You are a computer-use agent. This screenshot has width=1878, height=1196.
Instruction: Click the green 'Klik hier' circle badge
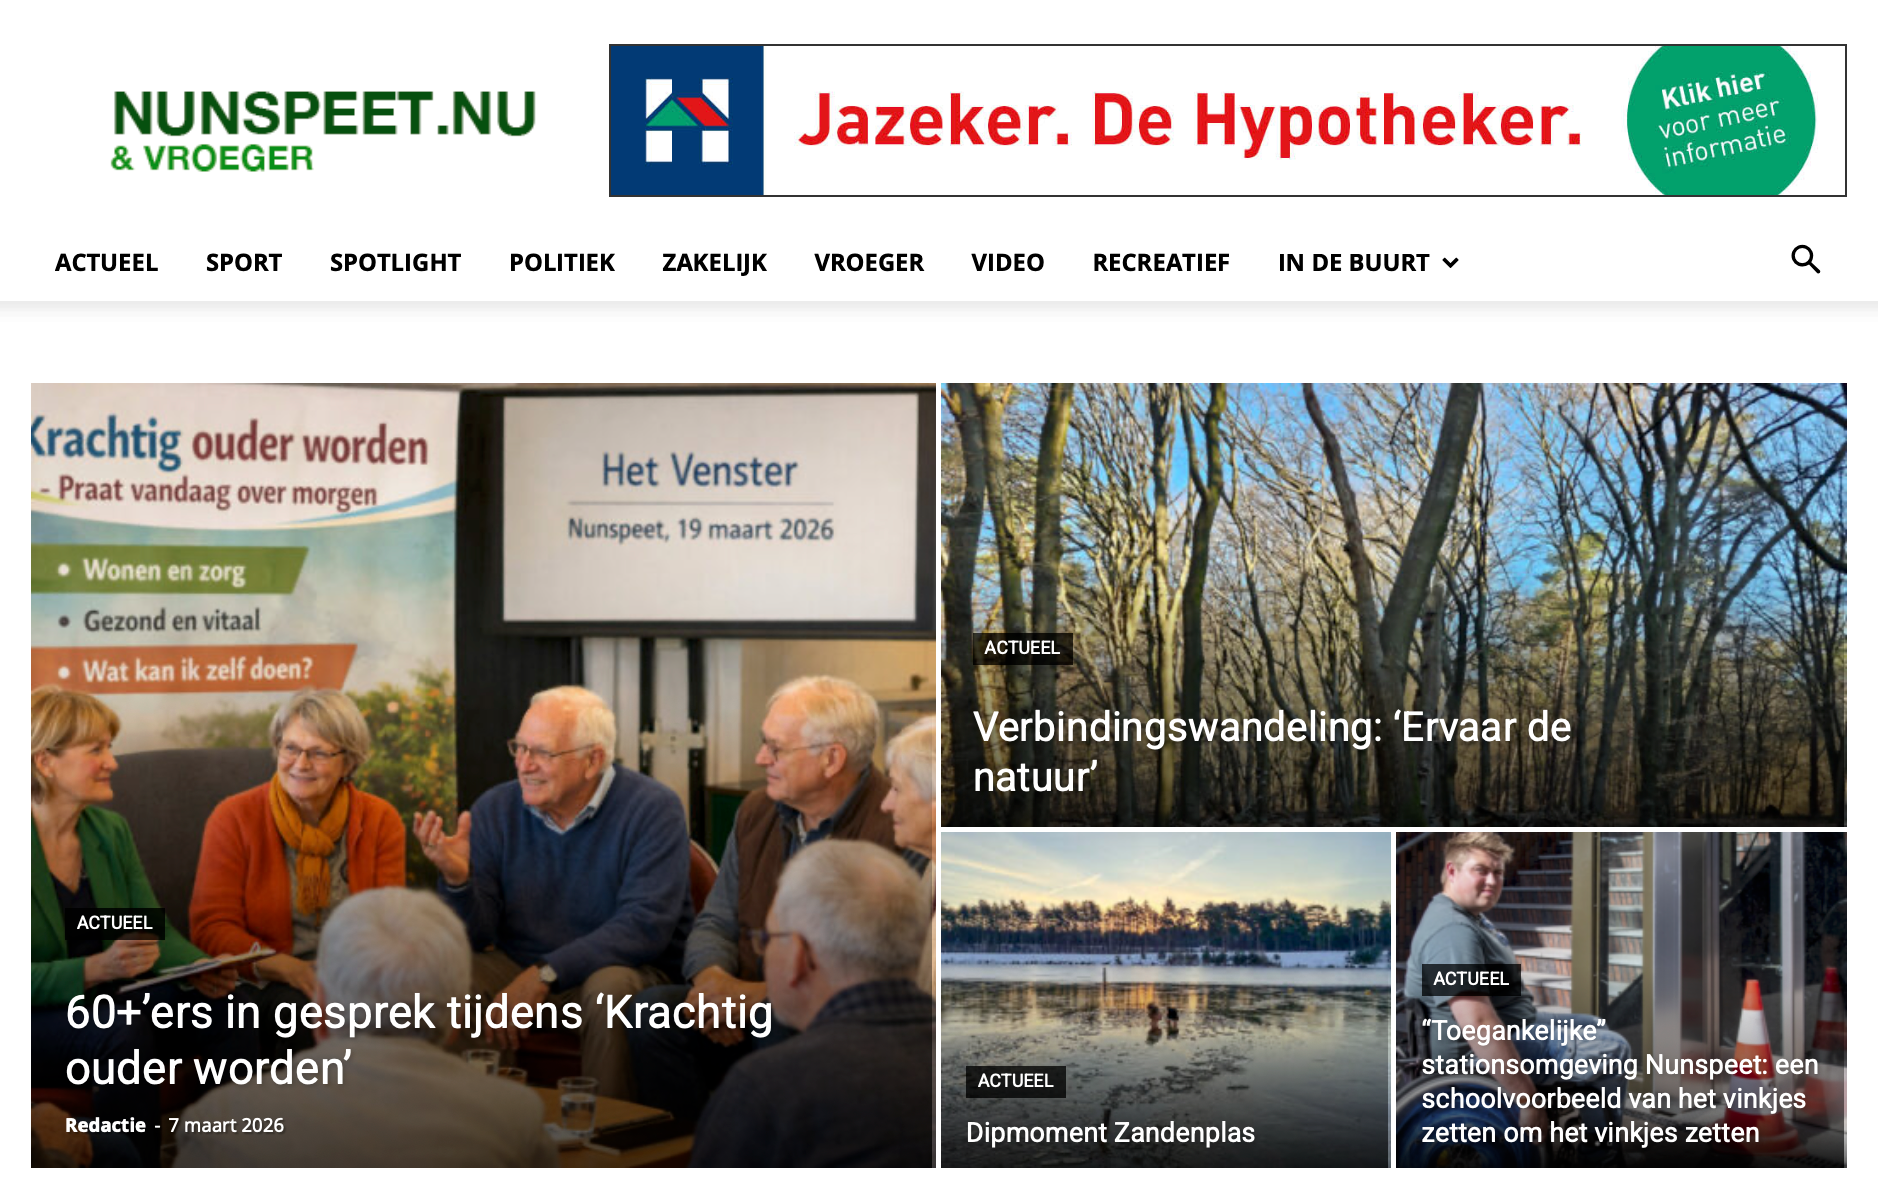1720,120
